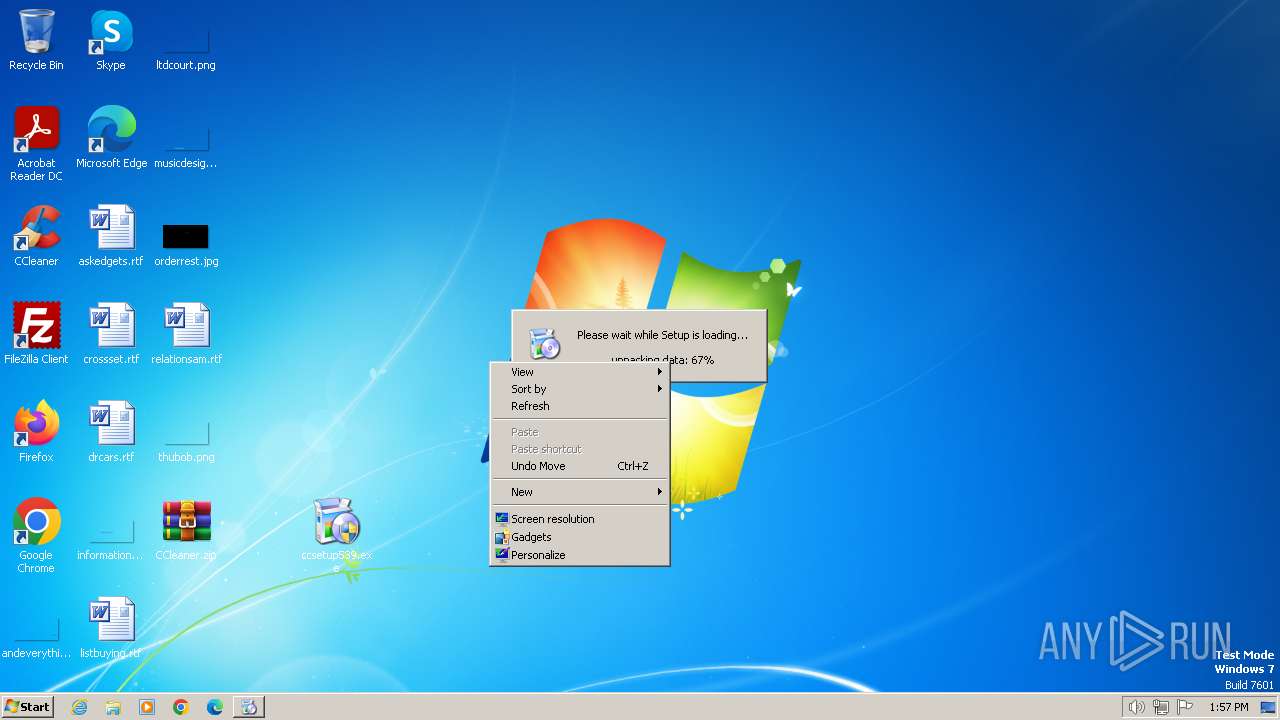Select Microsoft Edge desktop shortcut

pos(111,138)
